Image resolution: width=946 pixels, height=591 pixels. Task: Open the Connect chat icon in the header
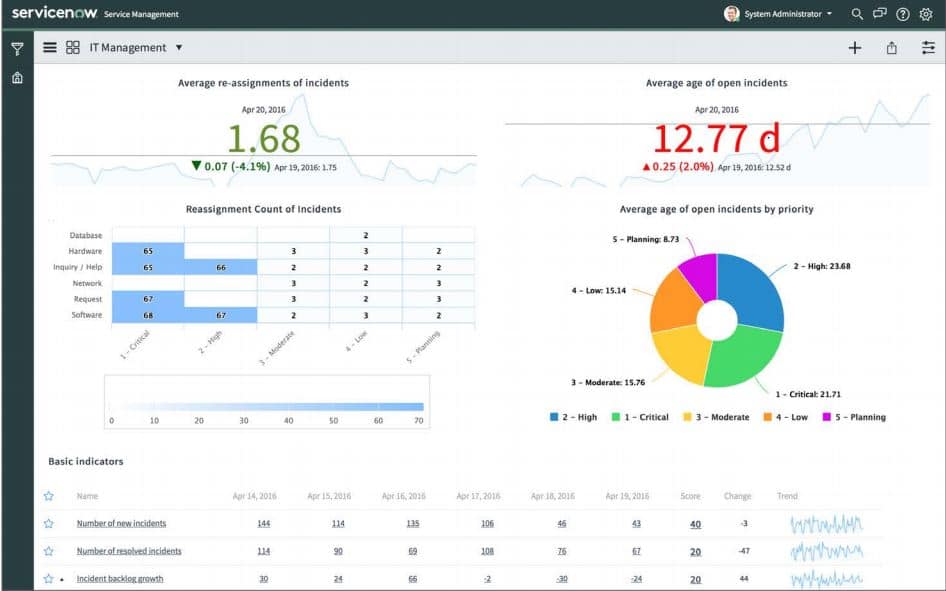[x=879, y=14]
